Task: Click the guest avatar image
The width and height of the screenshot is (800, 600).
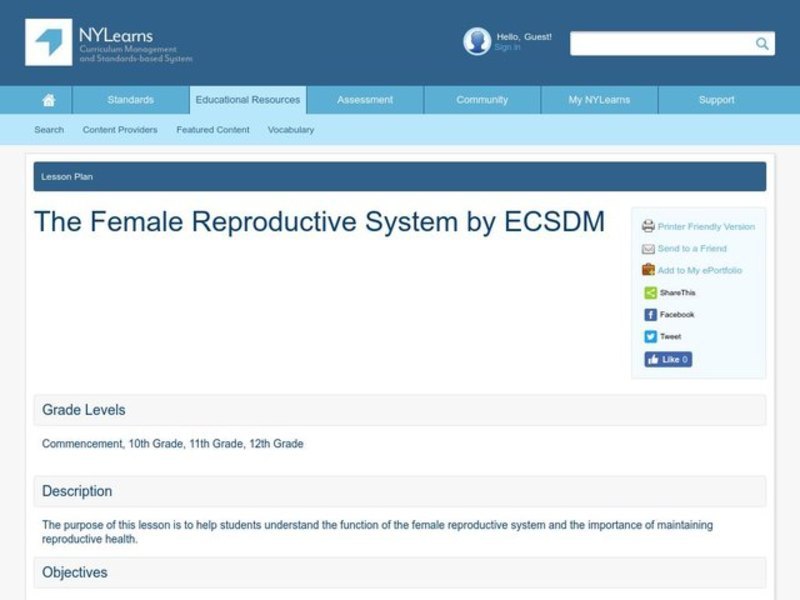Action: (x=477, y=40)
